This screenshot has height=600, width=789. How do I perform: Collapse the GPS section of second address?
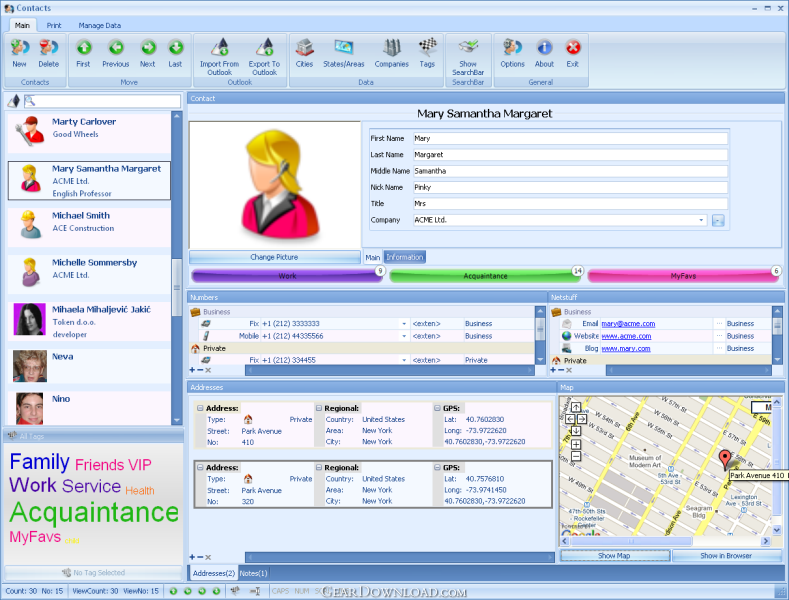437,468
